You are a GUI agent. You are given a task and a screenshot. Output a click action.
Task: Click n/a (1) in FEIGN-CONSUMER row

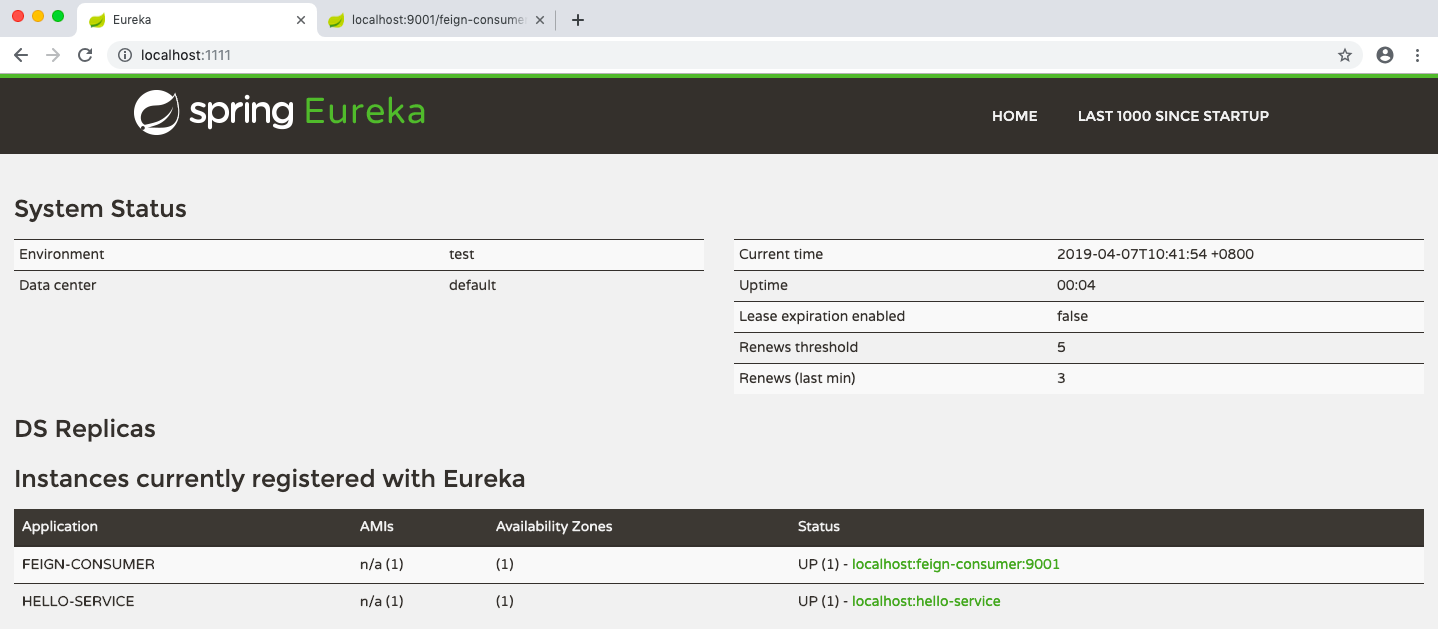point(382,564)
